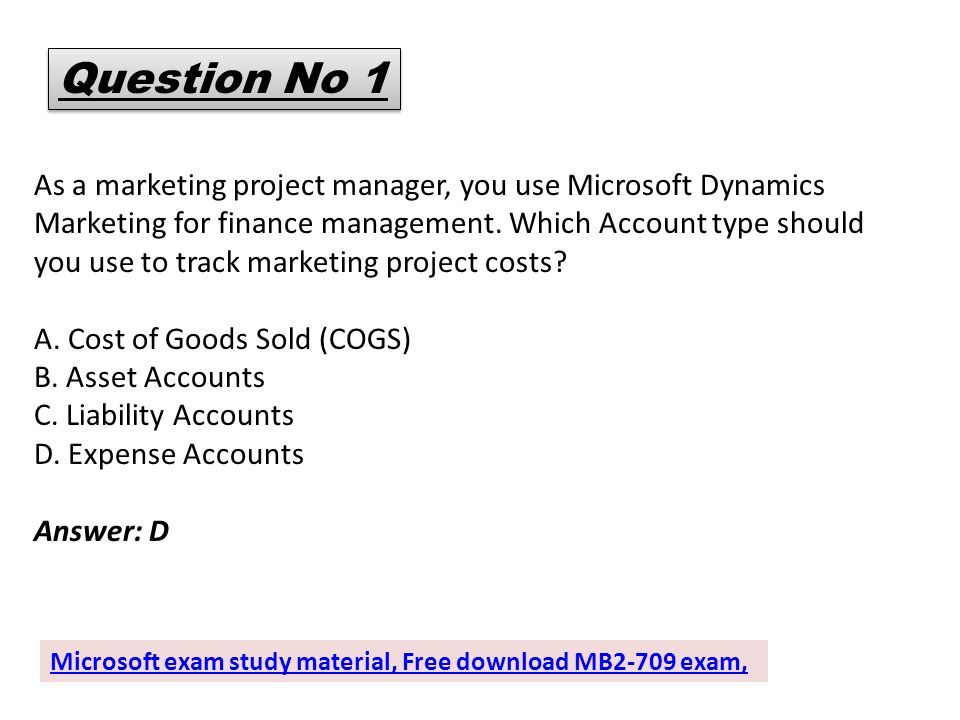Click the word Question in heading
Viewport: 960px width, 720px height.
pyautogui.click(x=167, y=80)
